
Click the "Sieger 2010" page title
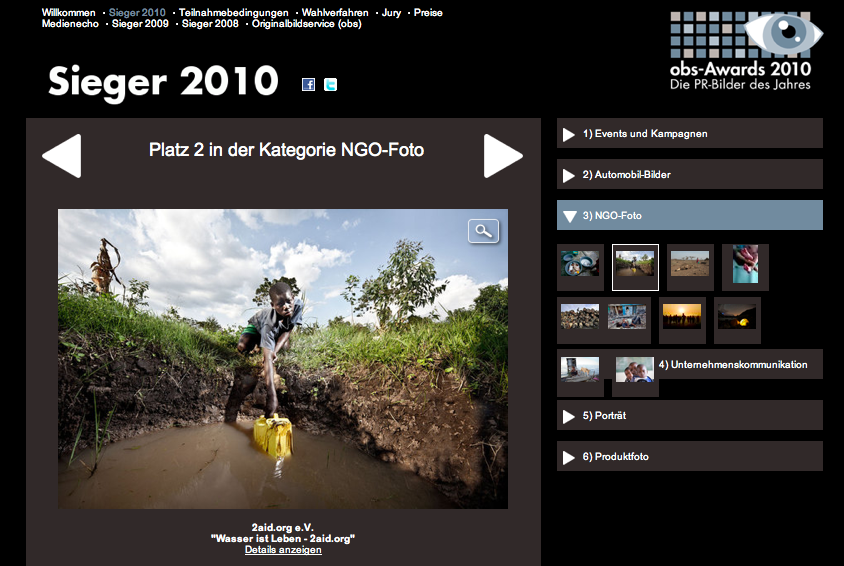pos(163,82)
